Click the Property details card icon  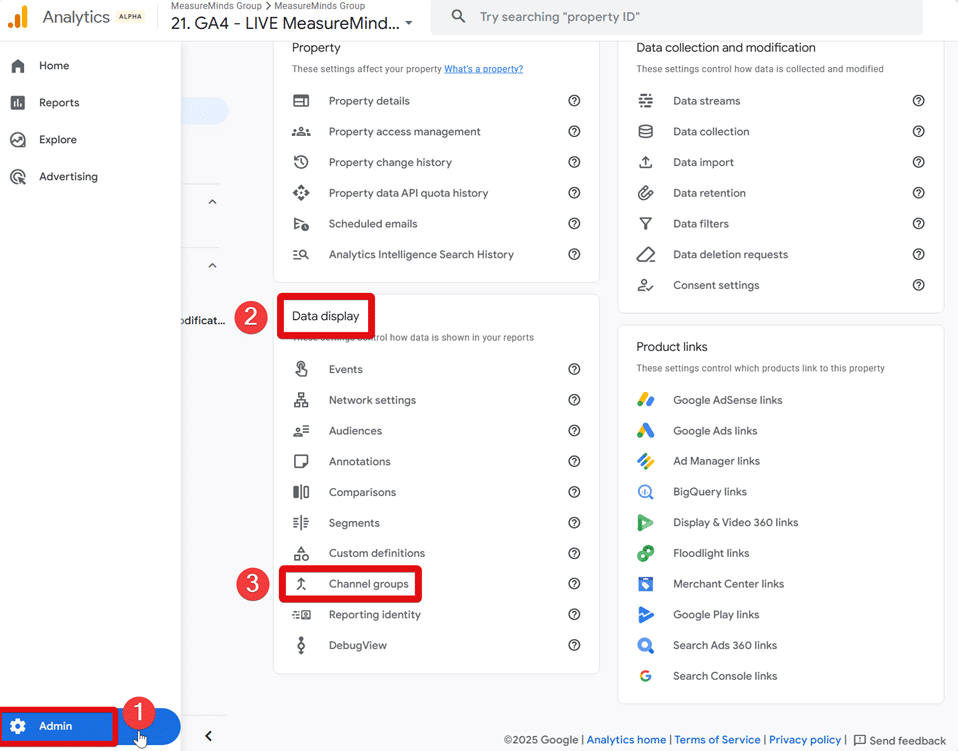(301, 101)
